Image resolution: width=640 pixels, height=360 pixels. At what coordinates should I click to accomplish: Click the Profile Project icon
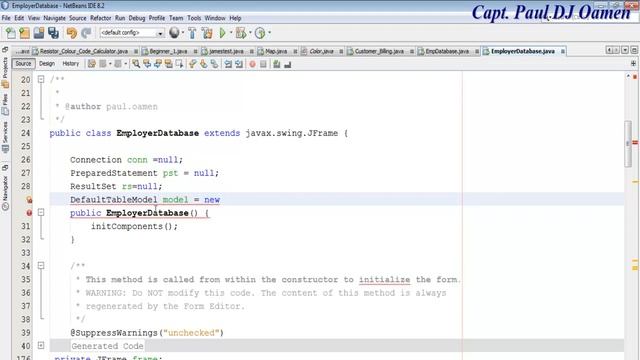click(x=260, y=33)
